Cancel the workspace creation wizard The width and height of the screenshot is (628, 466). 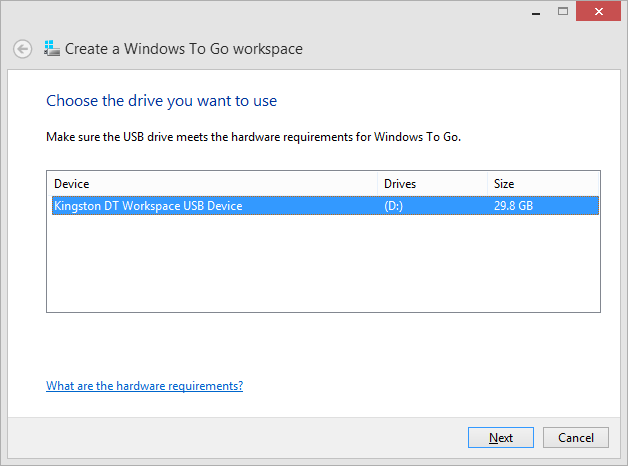tap(575, 438)
